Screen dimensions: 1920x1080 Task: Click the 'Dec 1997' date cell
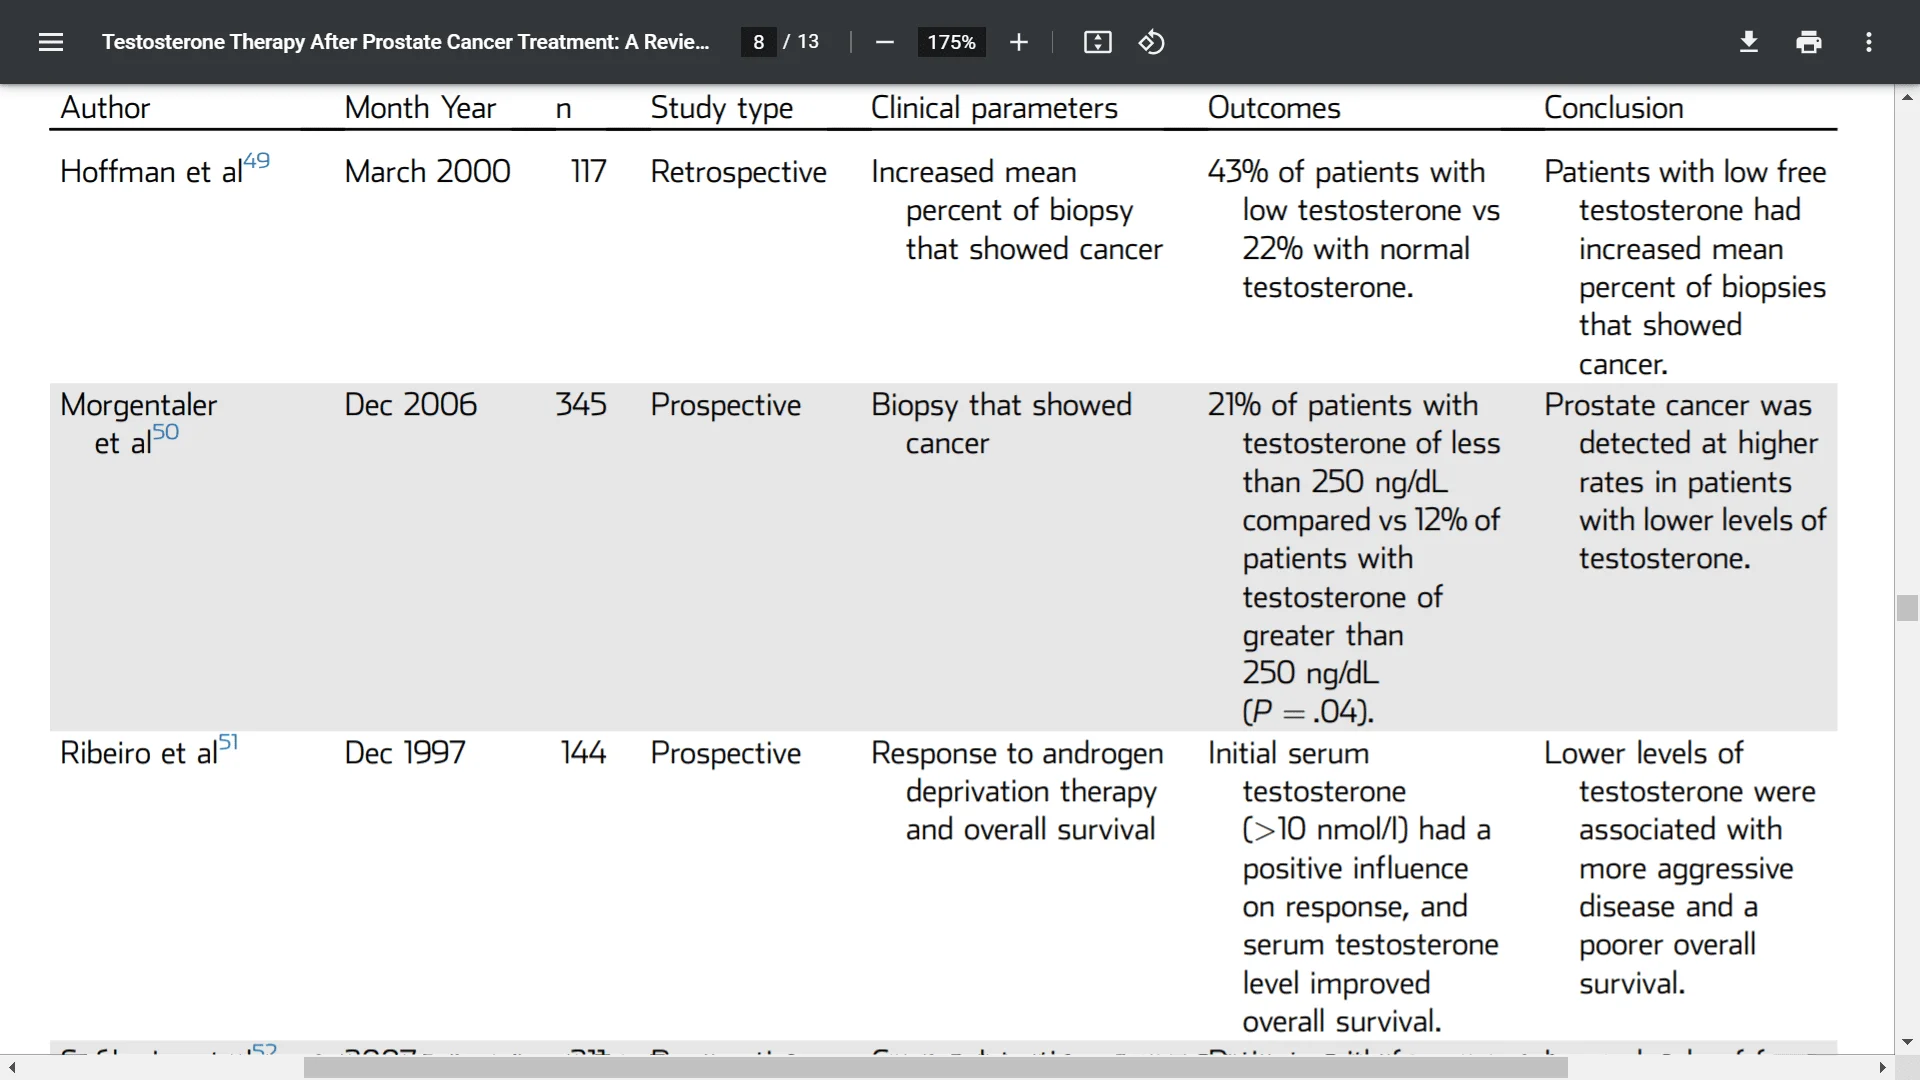tap(405, 753)
